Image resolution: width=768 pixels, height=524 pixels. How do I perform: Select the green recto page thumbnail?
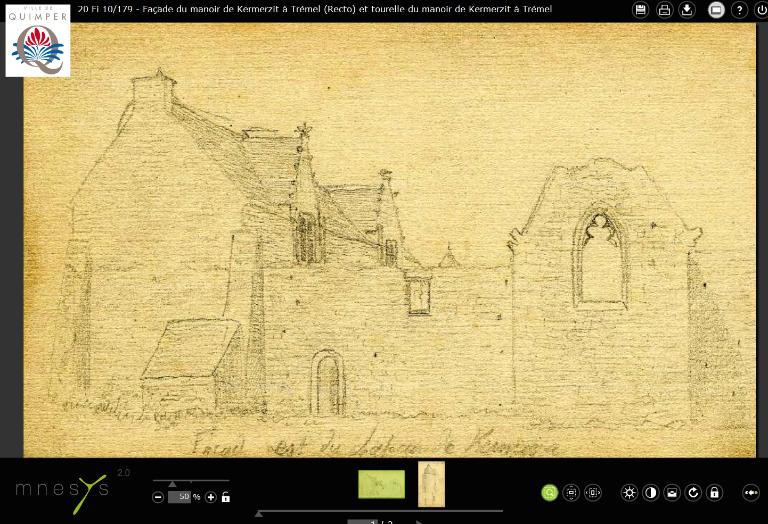tap(381, 484)
